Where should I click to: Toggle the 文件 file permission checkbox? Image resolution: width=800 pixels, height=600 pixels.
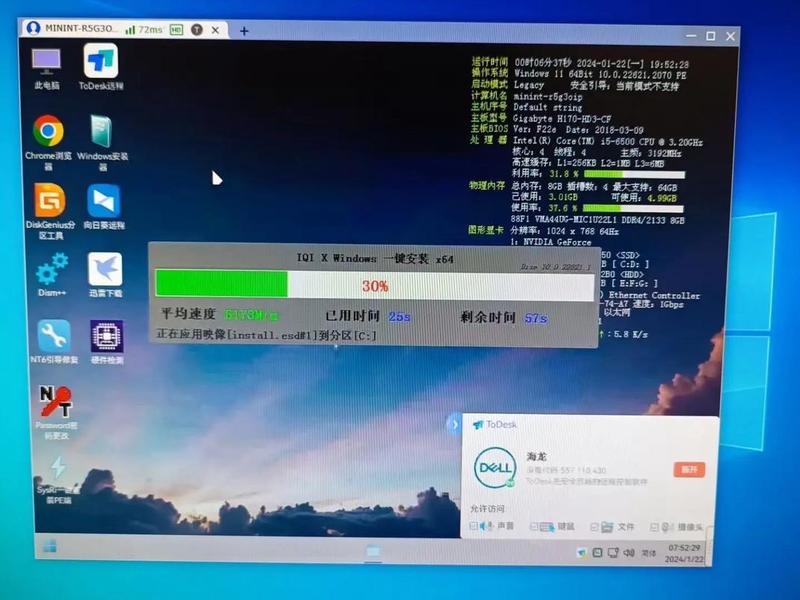[x=594, y=527]
